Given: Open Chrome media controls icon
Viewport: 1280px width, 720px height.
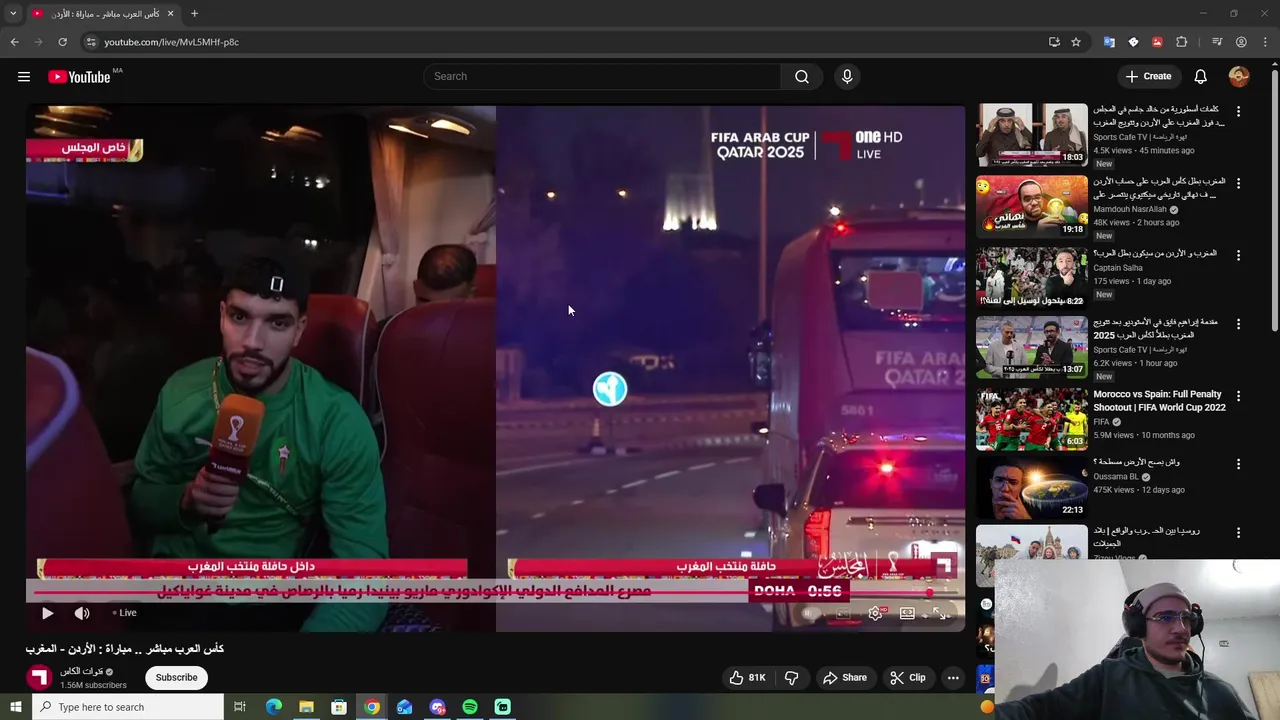Looking at the screenshot, I should pyautogui.click(x=1217, y=42).
